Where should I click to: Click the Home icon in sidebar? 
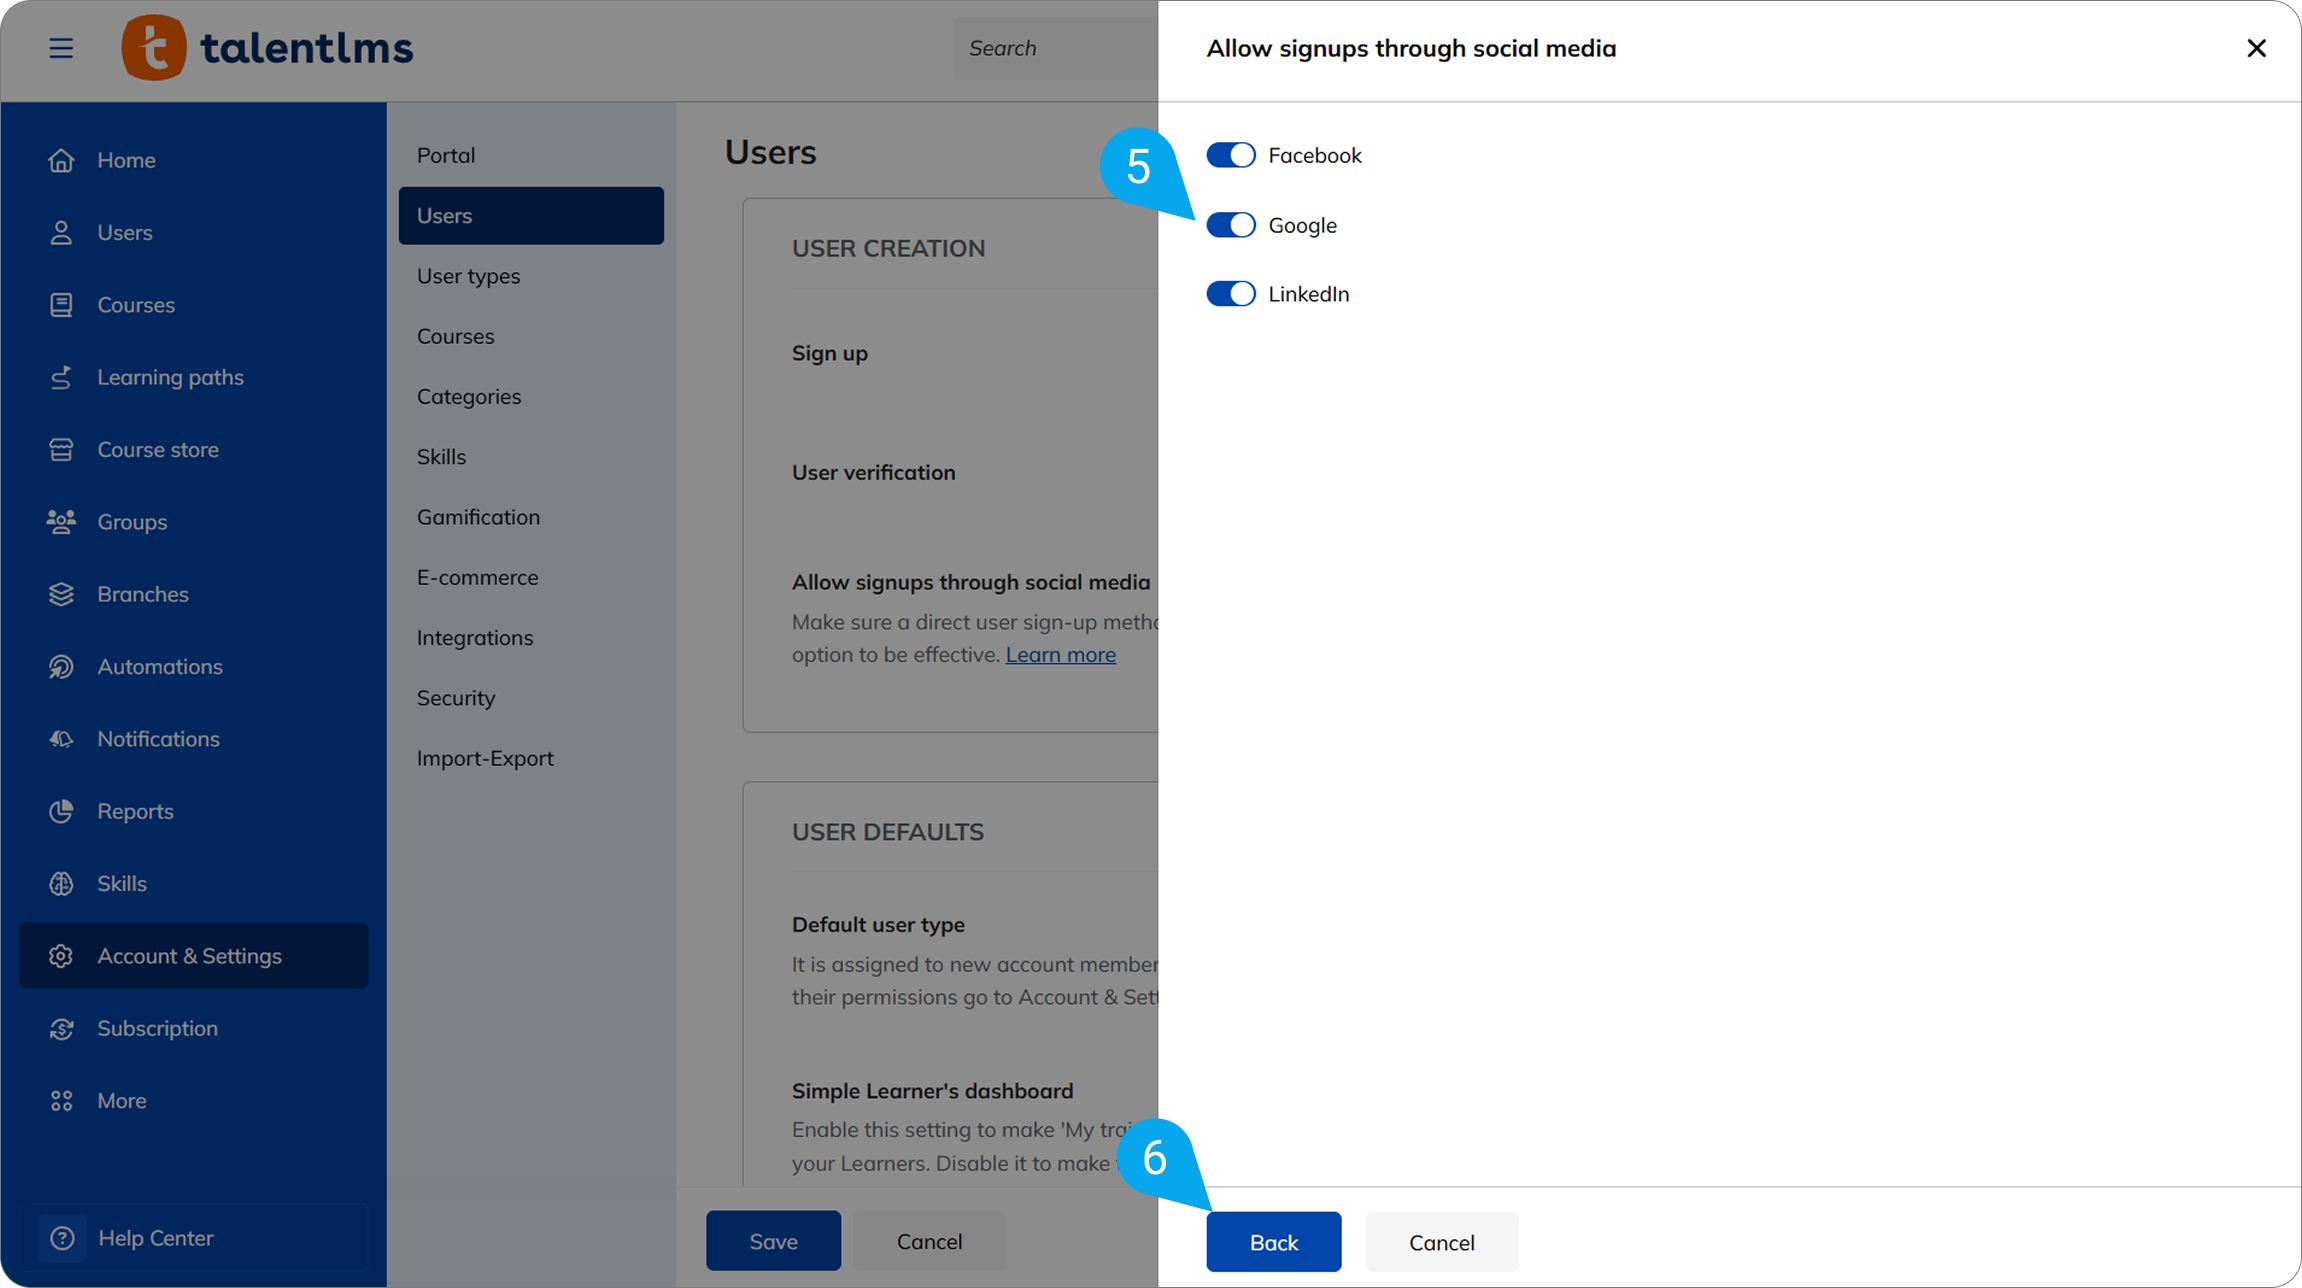(61, 160)
